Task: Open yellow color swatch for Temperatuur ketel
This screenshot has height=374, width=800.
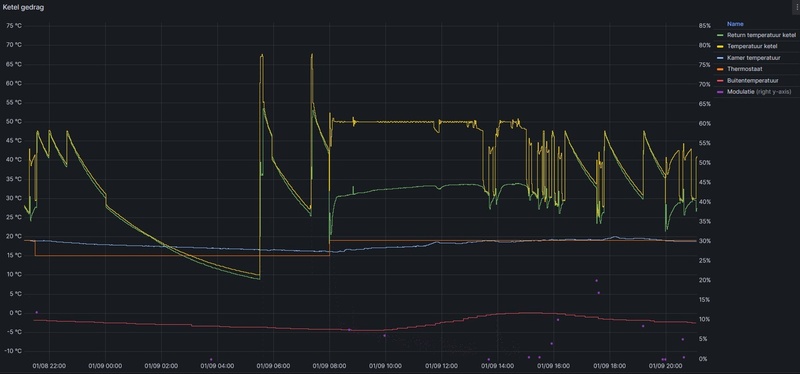Action: point(720,46)
